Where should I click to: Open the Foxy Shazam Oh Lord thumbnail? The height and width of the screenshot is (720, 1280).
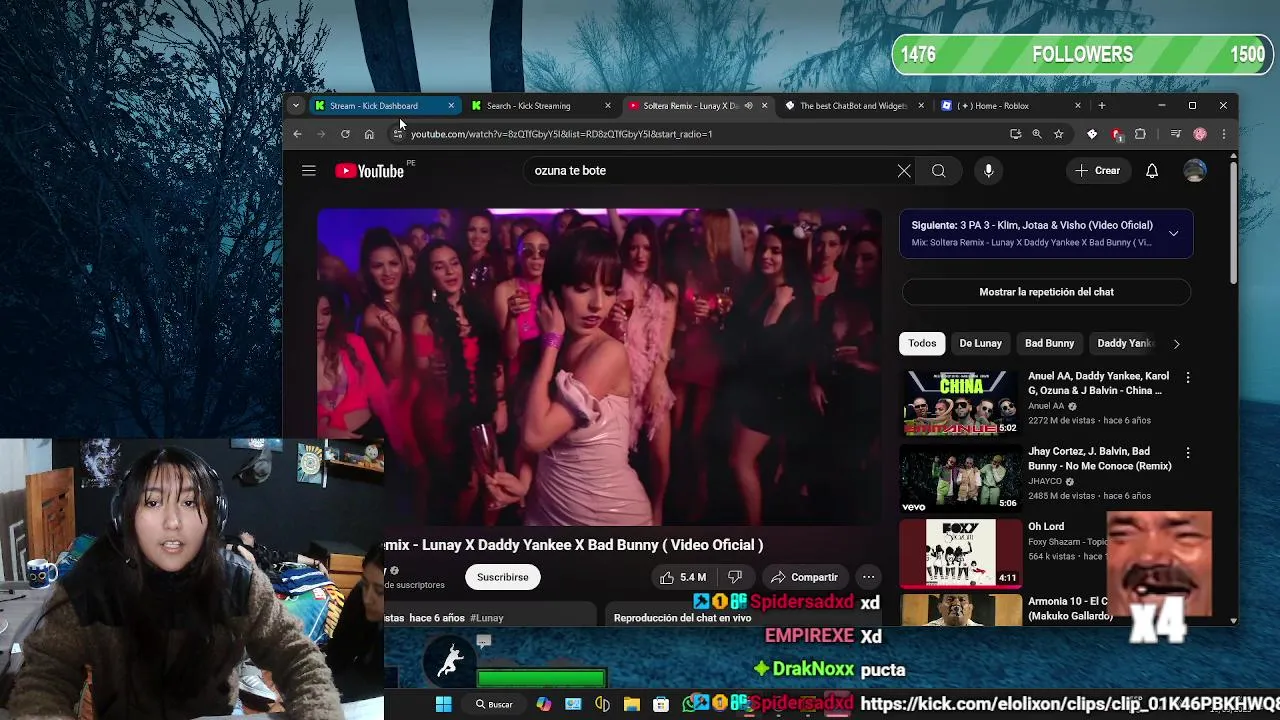pos(960,552)
